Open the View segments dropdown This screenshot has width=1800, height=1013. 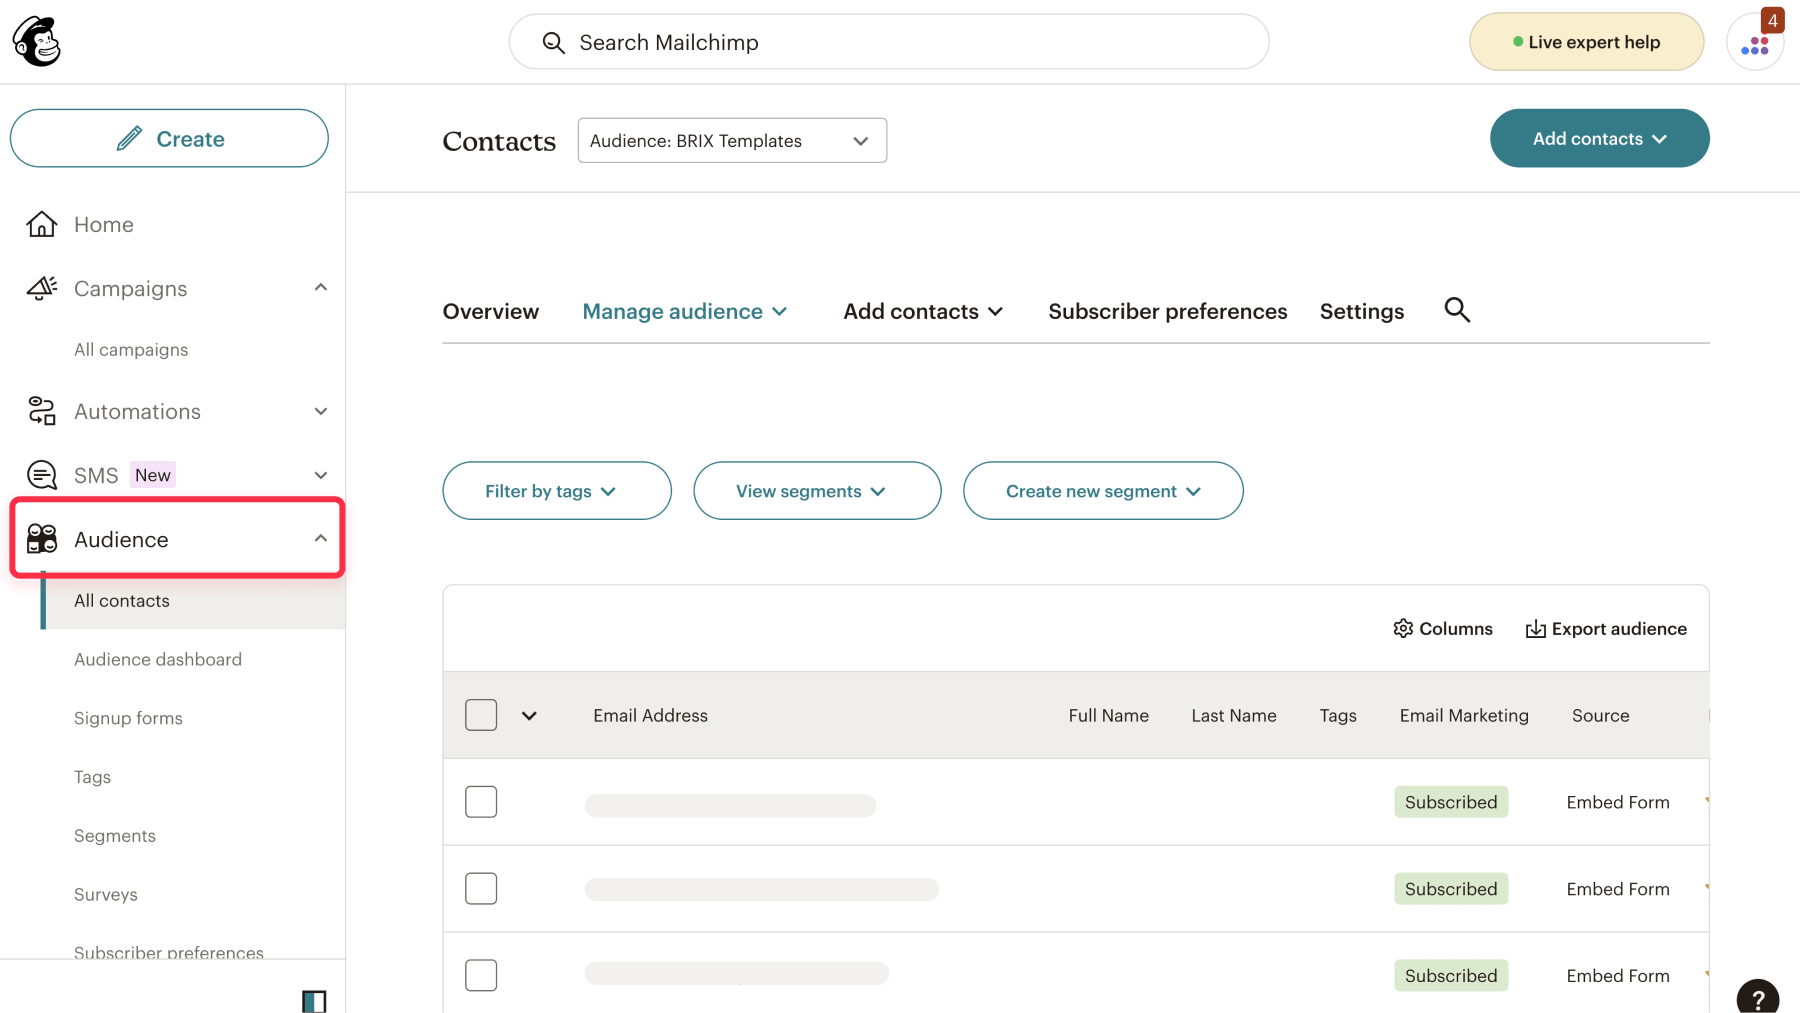(817, 491)
